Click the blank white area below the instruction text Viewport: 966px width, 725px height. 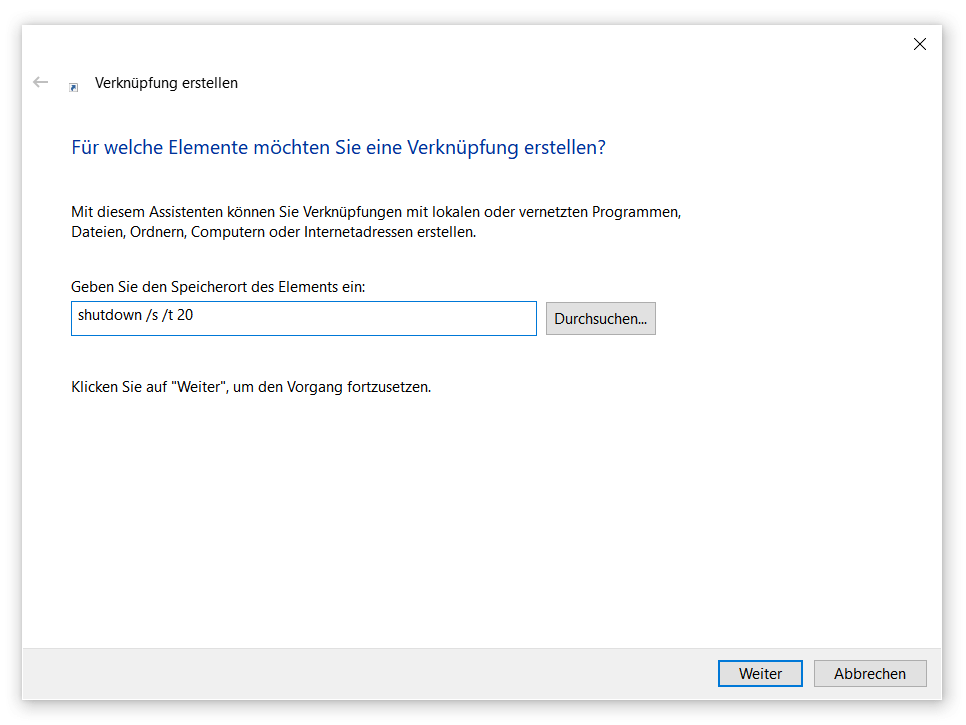tap(480, 520)
